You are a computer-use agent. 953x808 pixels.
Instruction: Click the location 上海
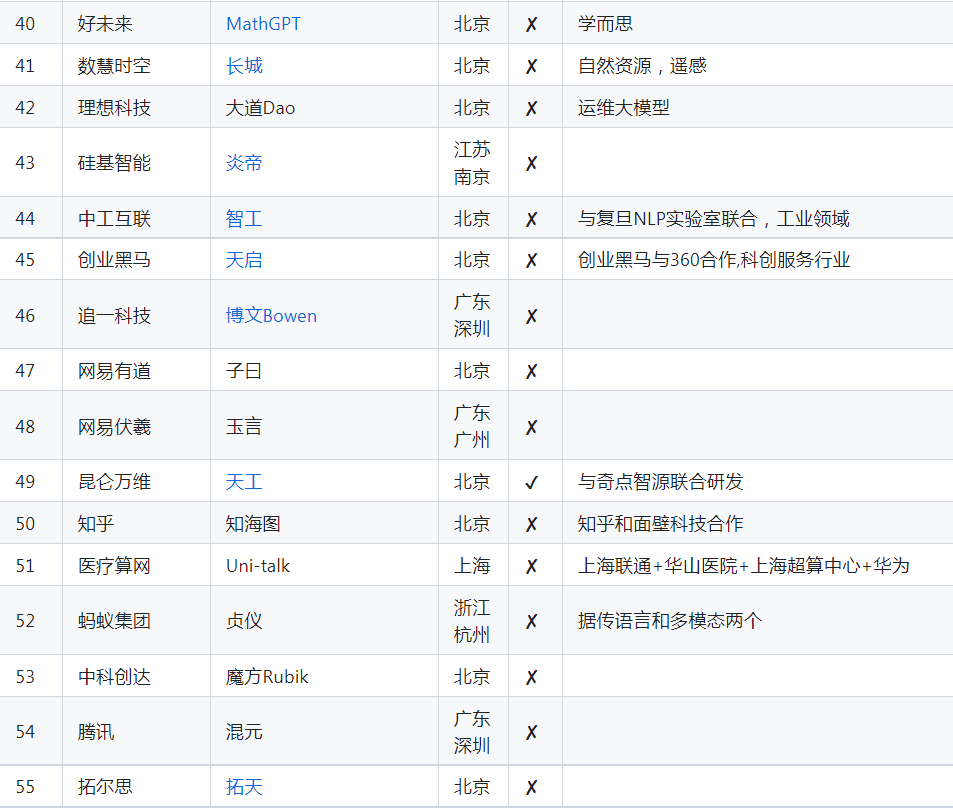[x=472, y=566]
